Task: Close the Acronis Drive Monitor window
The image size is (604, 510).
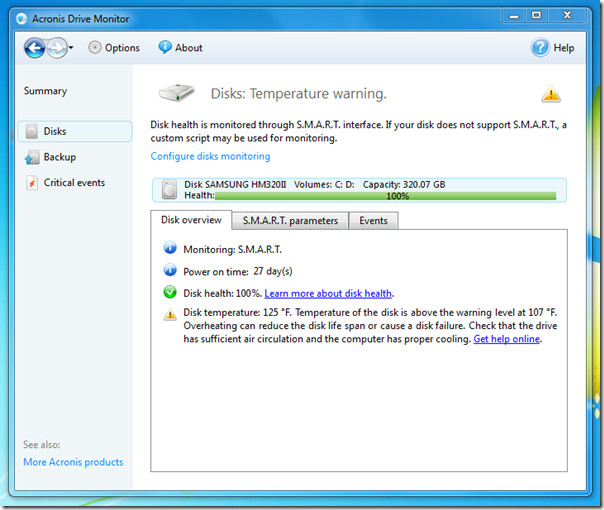Action: pos(567,16)
